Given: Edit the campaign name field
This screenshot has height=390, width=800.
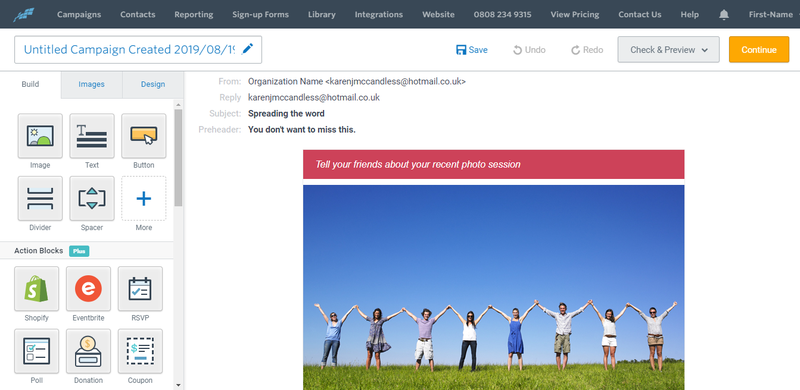Looking at the screenshot, I should click(138, 50).
